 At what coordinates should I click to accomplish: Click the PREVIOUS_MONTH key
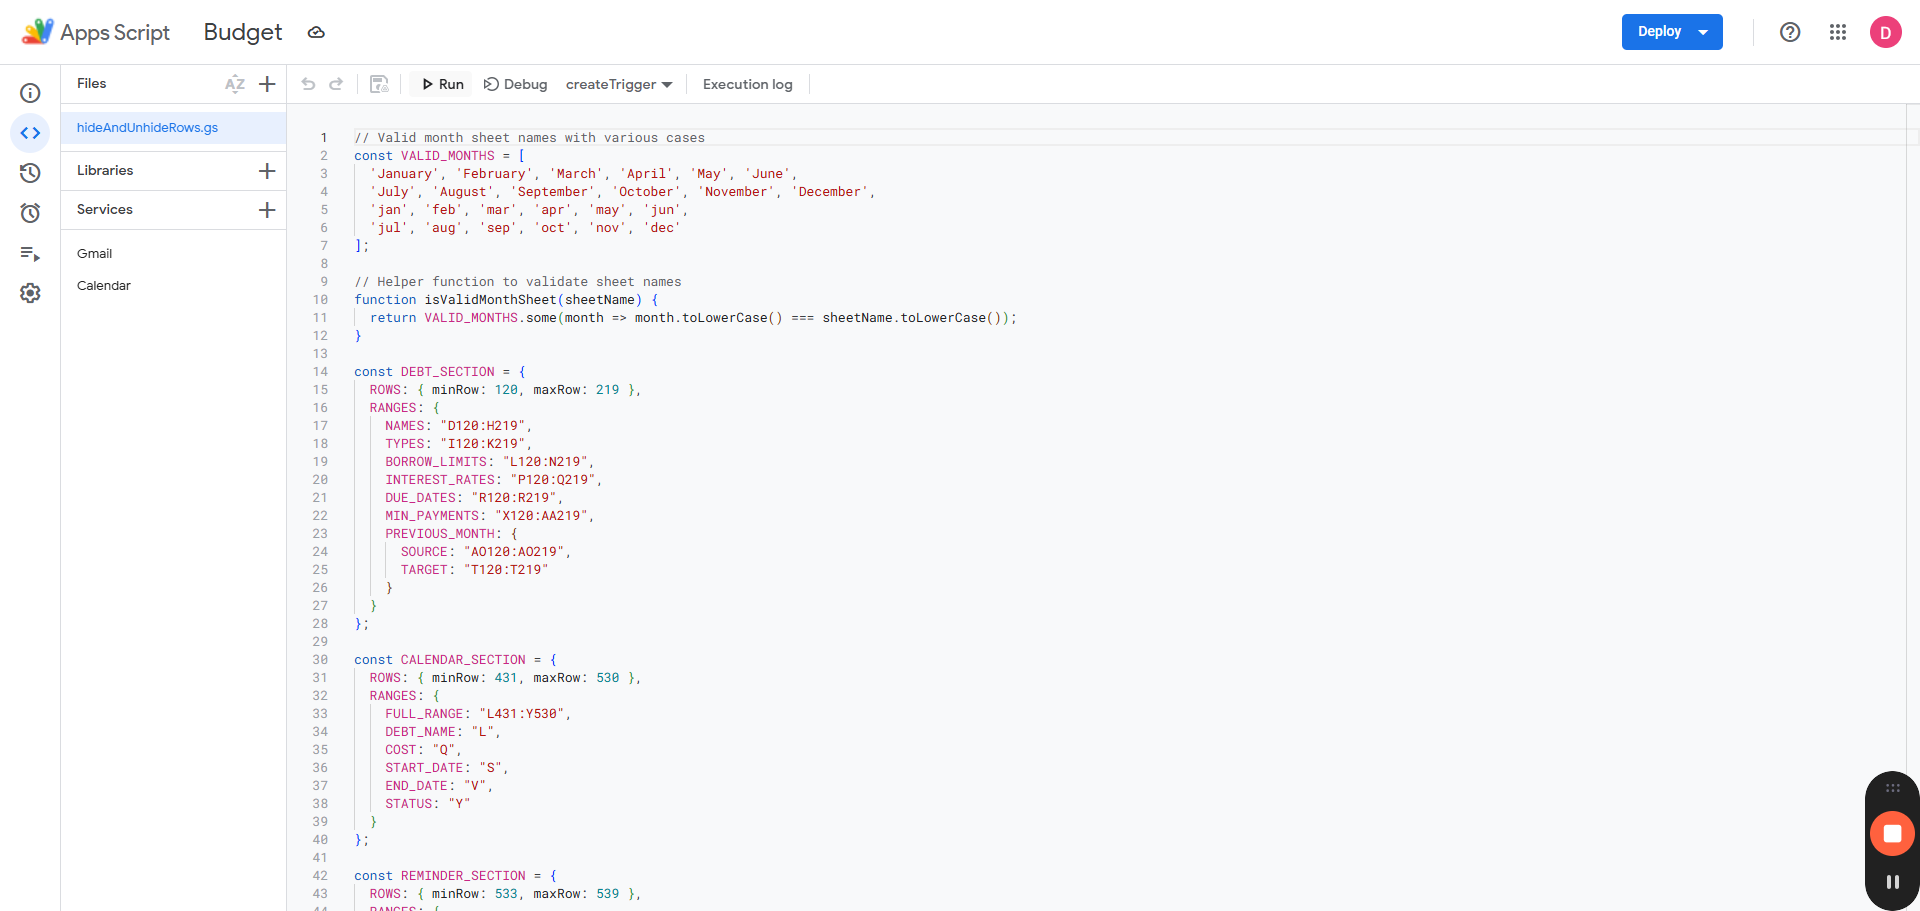pyautogui.click(x=440, y=534)
